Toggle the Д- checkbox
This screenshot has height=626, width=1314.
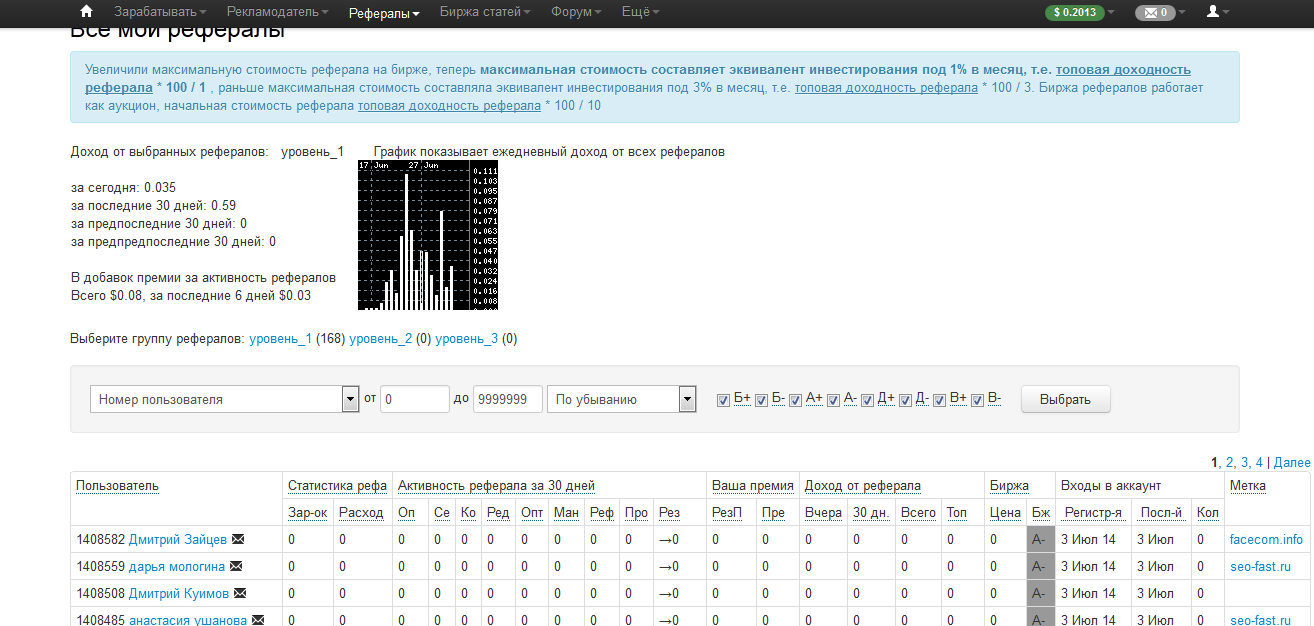(905, 400)
